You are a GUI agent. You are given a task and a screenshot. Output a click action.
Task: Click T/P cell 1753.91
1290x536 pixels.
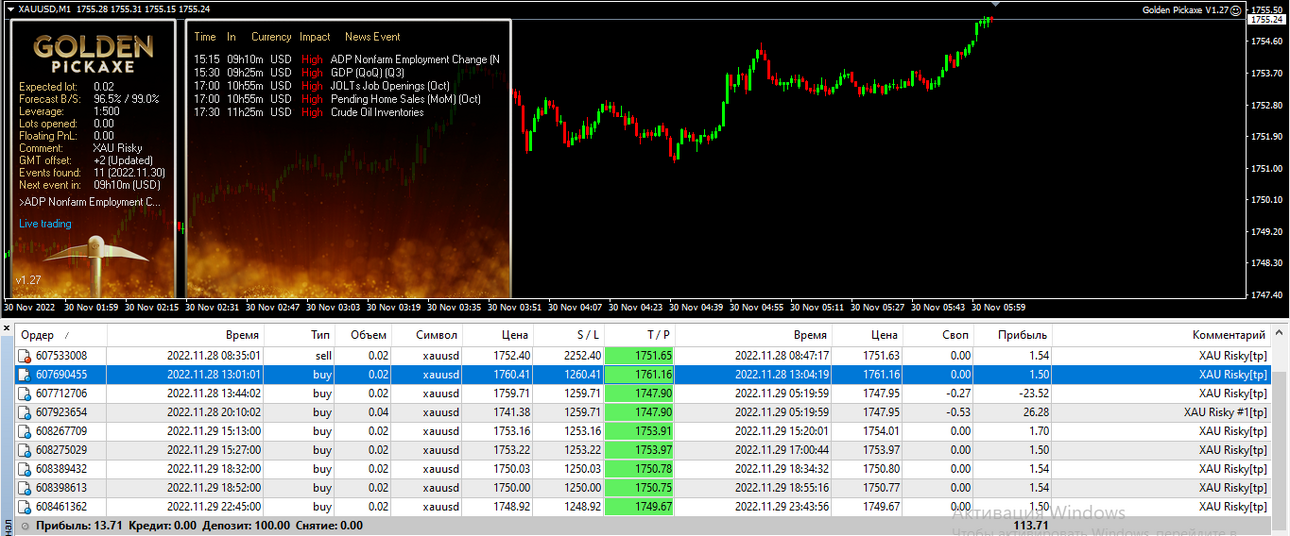click(x=641, y=431)
